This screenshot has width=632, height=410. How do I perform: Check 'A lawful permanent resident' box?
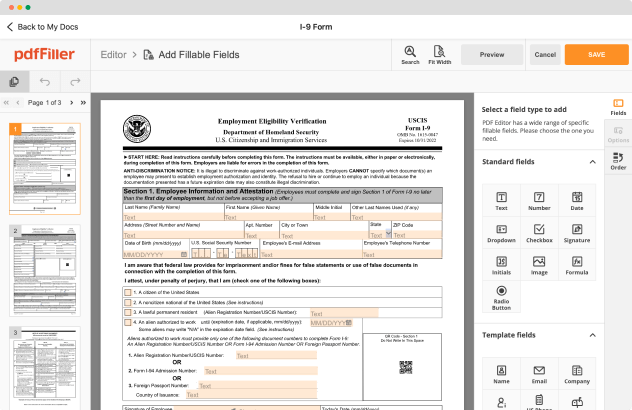128,312
